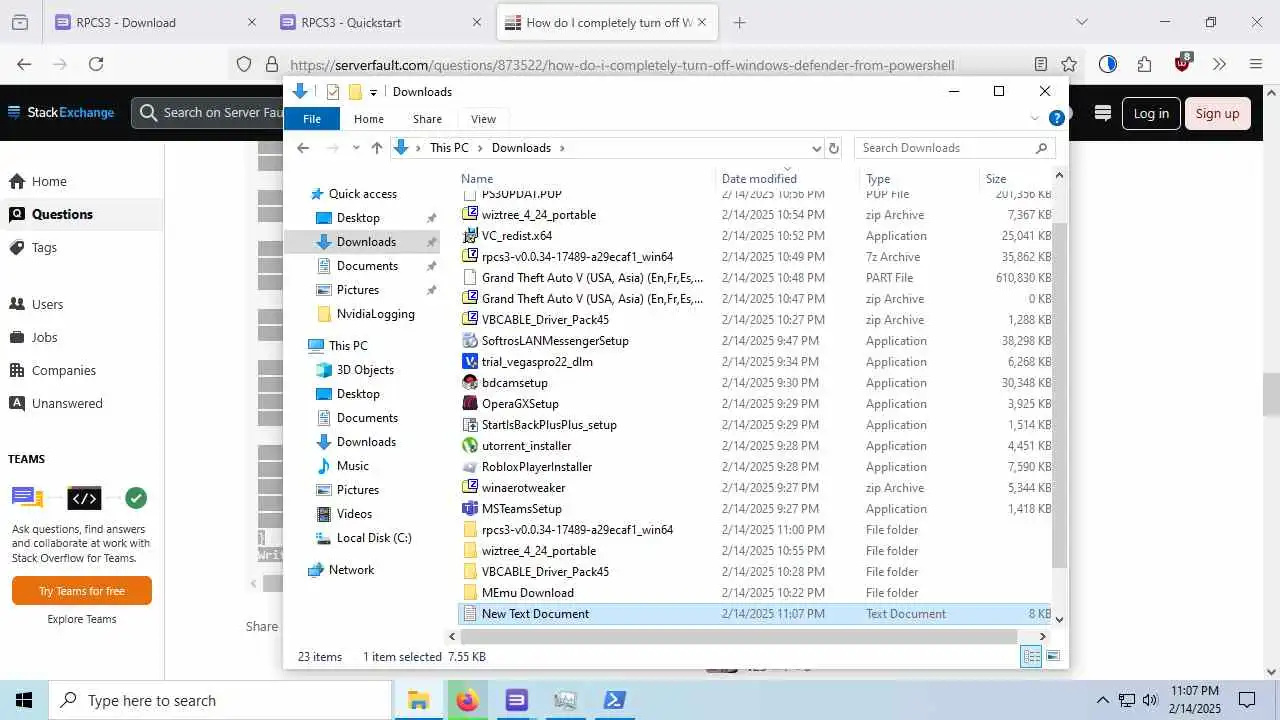Screen dimensions: 1280x720
Task: Click the Firefox bookmark star icon
Action: coord(1069,64)
